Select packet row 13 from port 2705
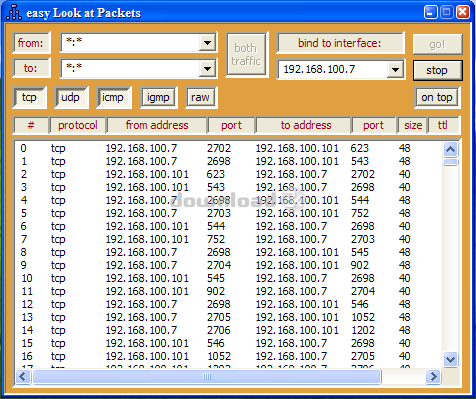Image resolution: width=476 pixels, height=399 pixels. (229, 317)
